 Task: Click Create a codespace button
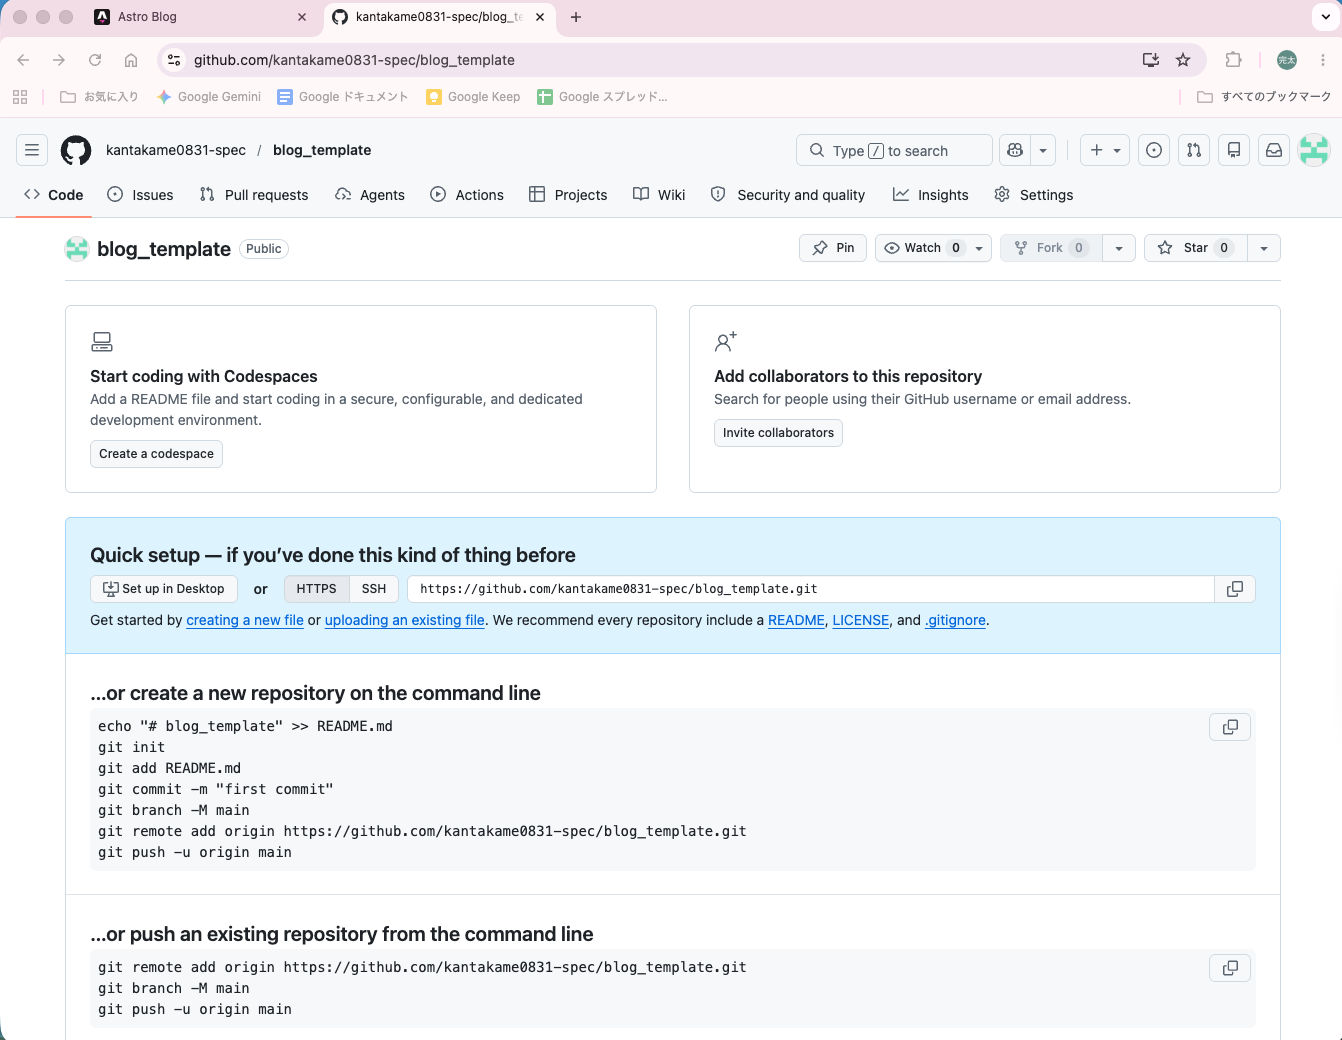[156, 454]
